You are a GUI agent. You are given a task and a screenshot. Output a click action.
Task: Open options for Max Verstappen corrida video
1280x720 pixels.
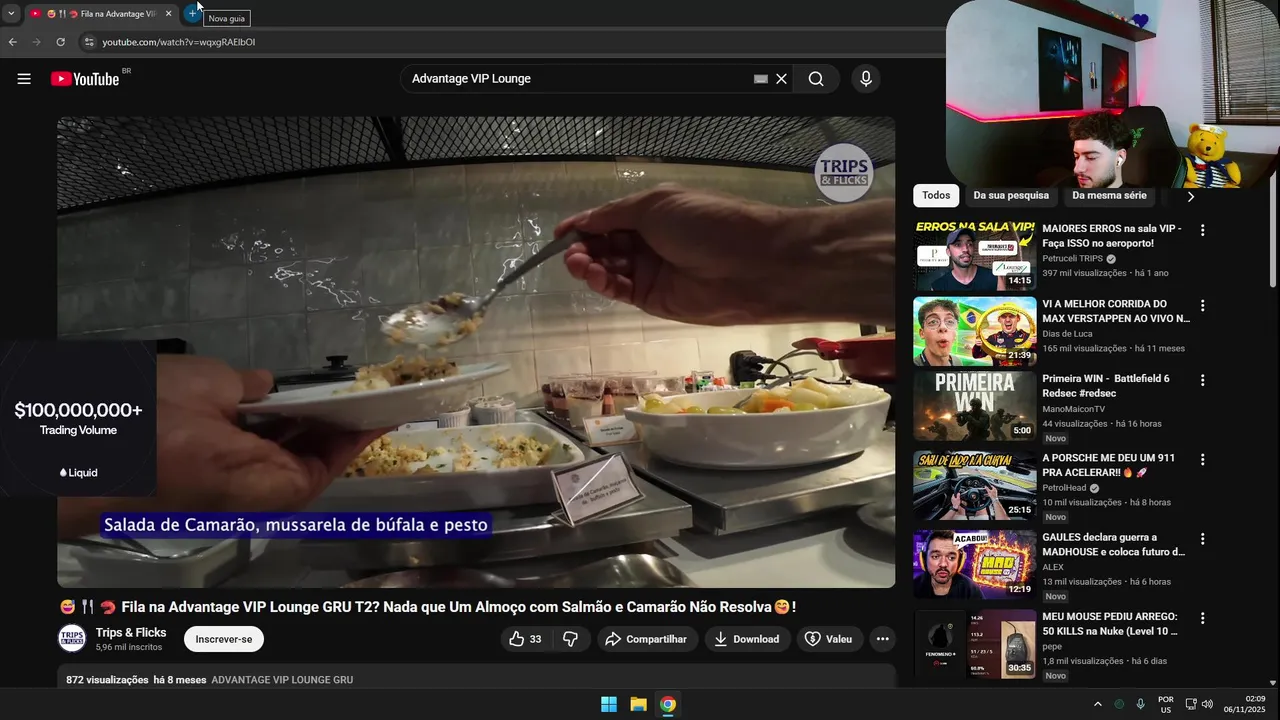(x=1202, y=306)
